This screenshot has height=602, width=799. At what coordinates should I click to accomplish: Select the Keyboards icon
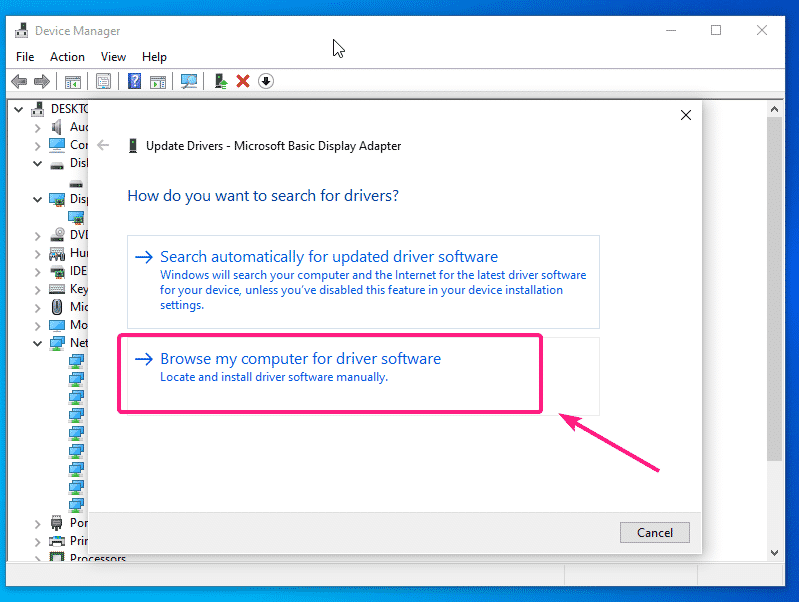click(57, 289)
